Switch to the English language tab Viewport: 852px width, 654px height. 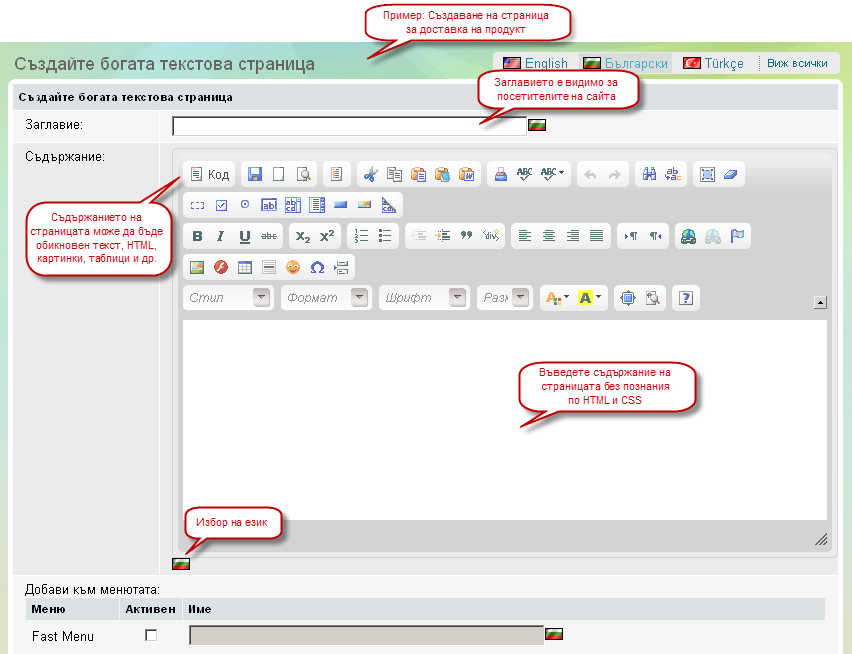point(535,63)
